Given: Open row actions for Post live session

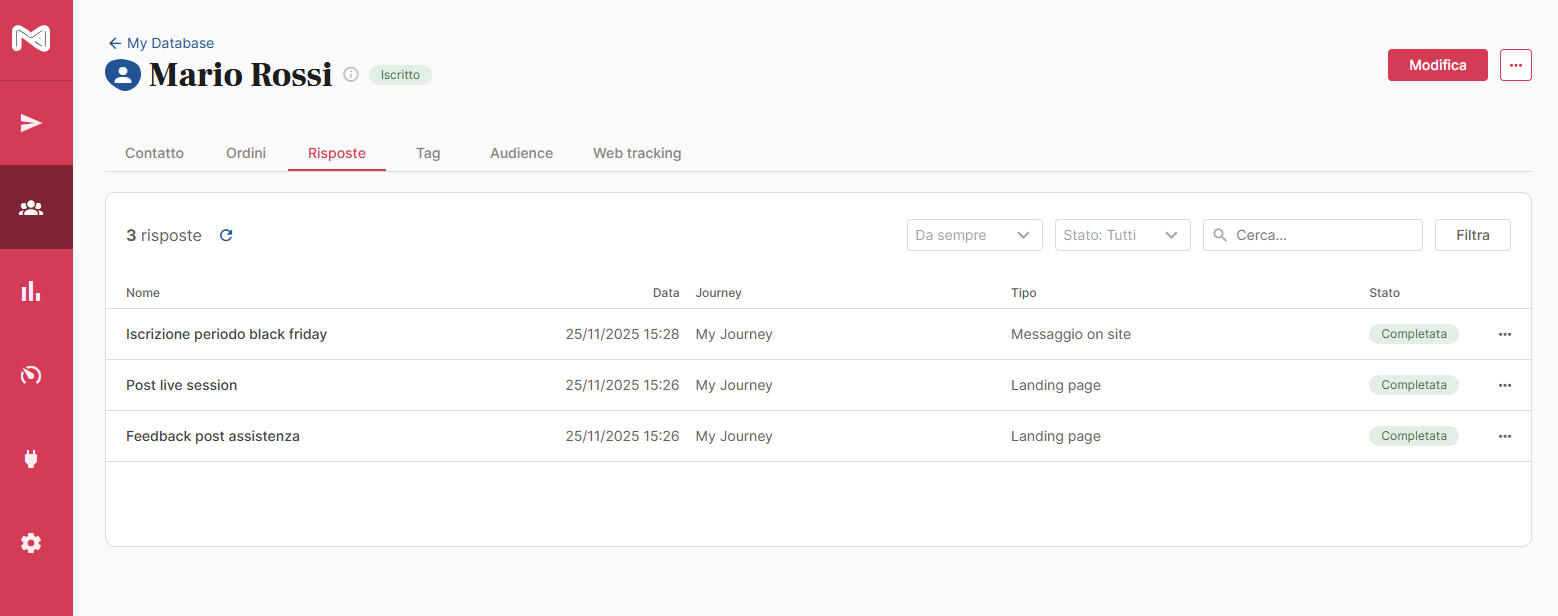Looking at the screenshot, I should [x=1504, y=385].
